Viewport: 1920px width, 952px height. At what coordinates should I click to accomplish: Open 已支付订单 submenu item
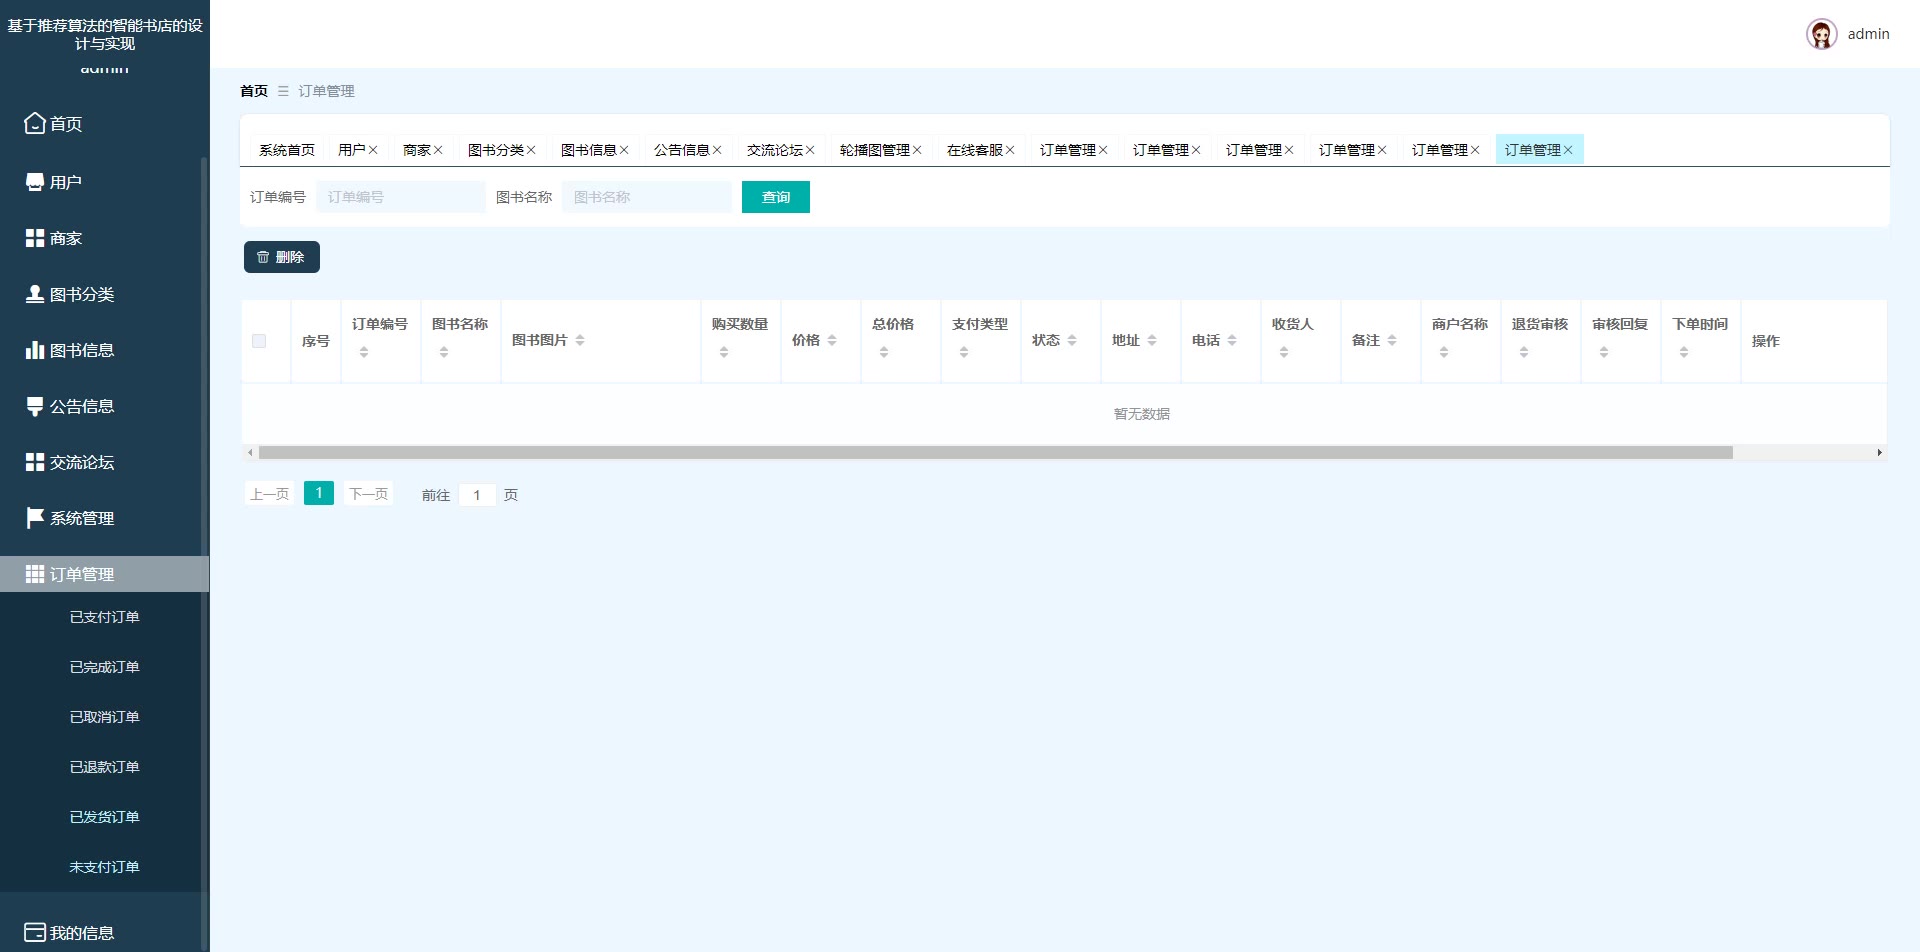pos(104,617)
